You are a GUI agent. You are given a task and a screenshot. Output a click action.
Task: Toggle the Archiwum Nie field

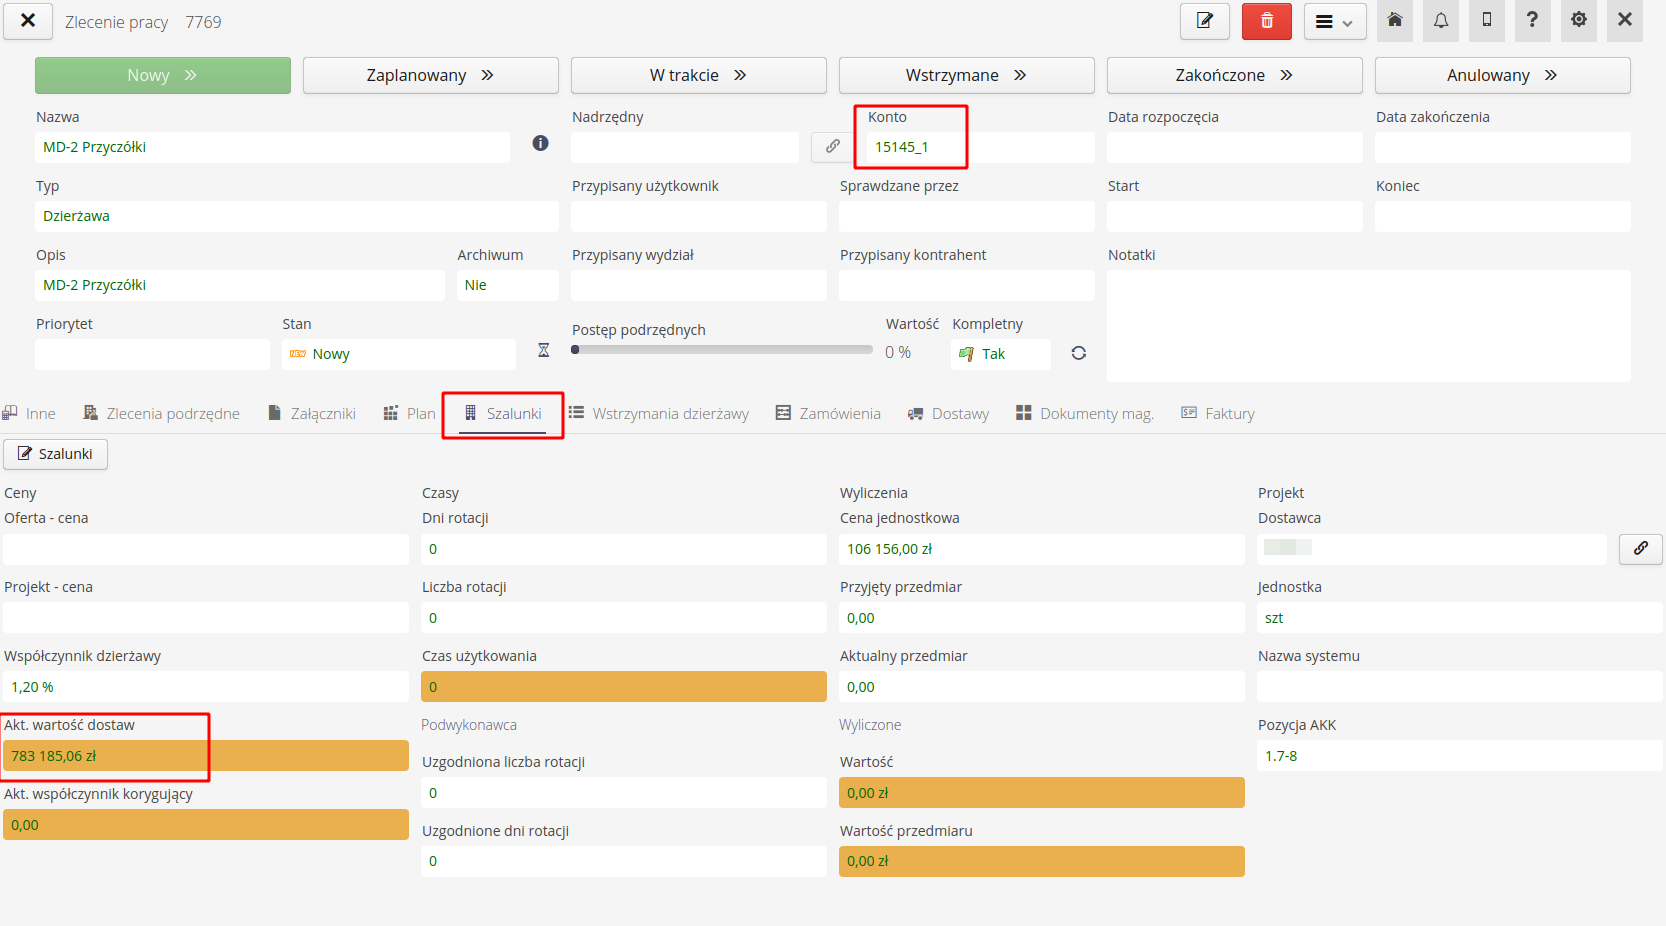pos(506,285)
